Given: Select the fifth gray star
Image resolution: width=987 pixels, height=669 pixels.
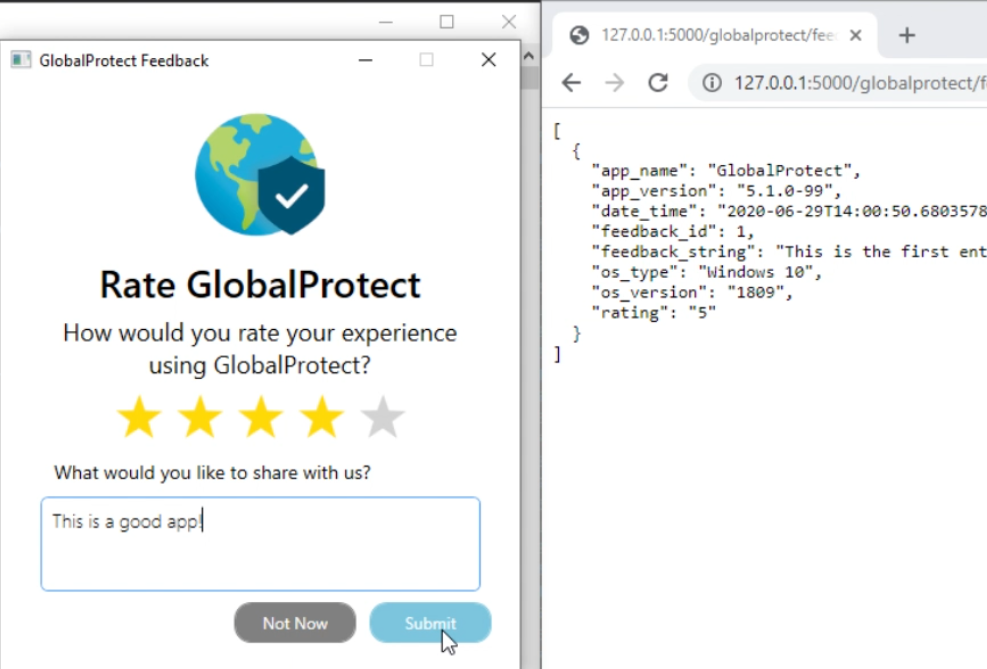Looking at the screenshot, I should (382, 418).
